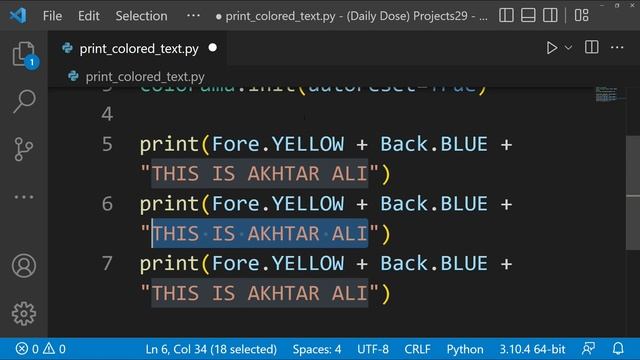Select language mode Python

pos(464,349)
